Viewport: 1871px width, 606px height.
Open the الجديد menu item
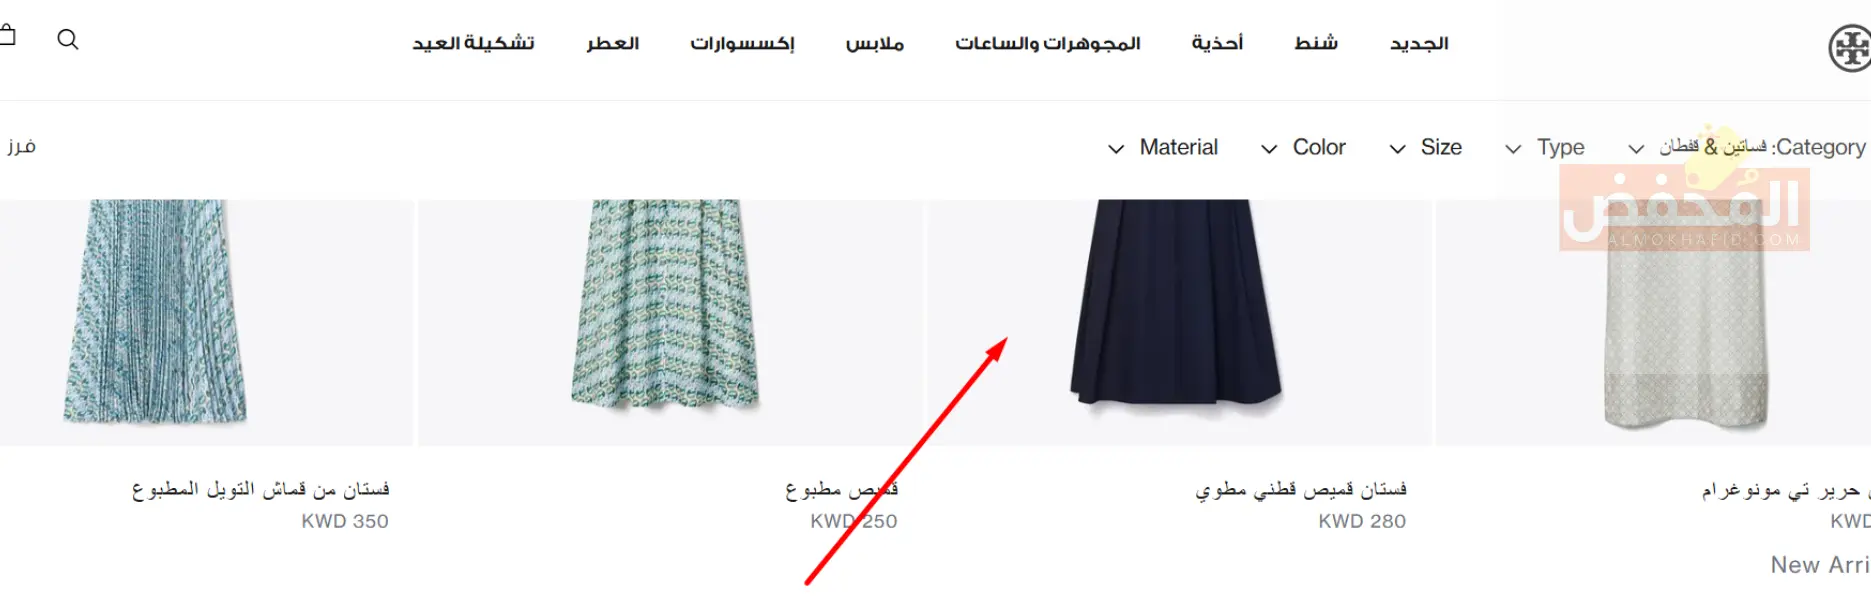click(x=1419, y=43)
